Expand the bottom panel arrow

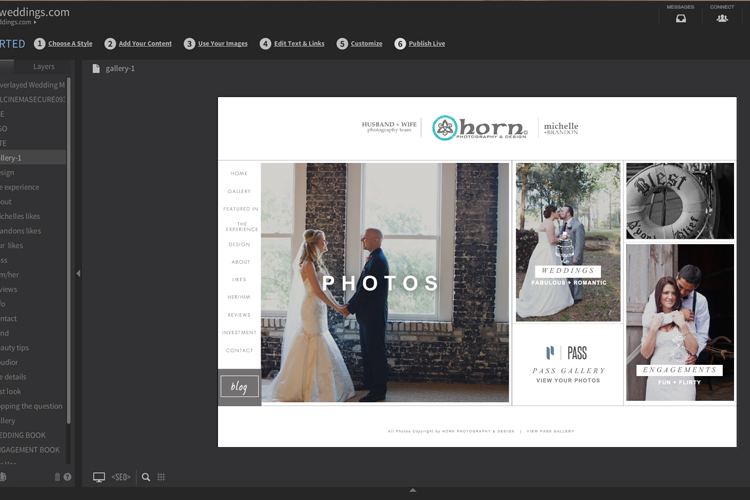[413, 491]
